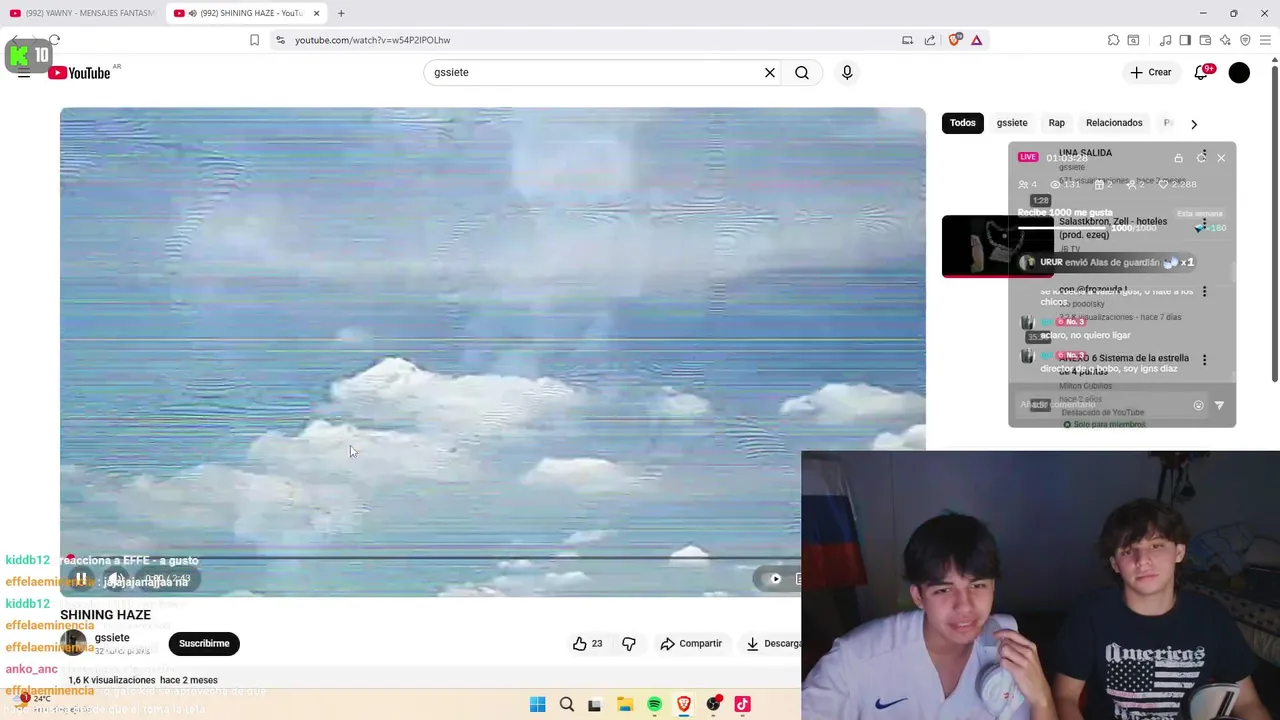This screenshot has width=1280, height=720.
Task: Download via the Descargar button
Action: pyautogui.click(x=772, y=643)
